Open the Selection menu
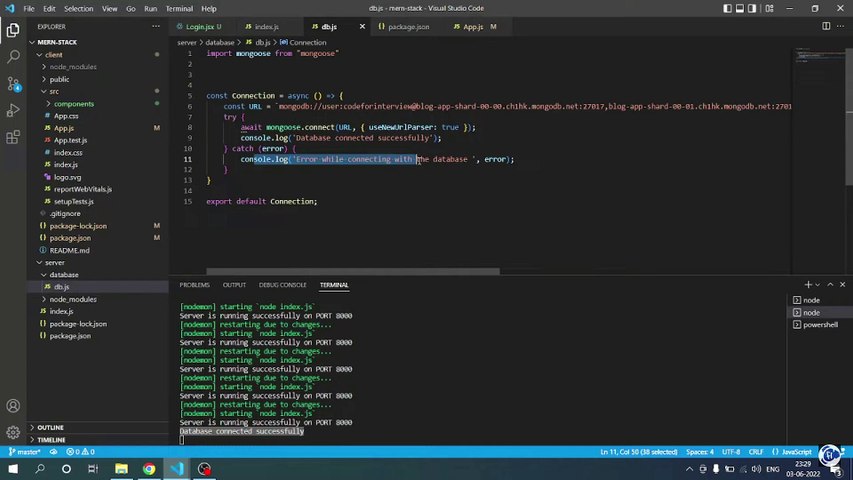Image resolution: width=853 pixels, height=480 pixels. (x=78, y=9)
